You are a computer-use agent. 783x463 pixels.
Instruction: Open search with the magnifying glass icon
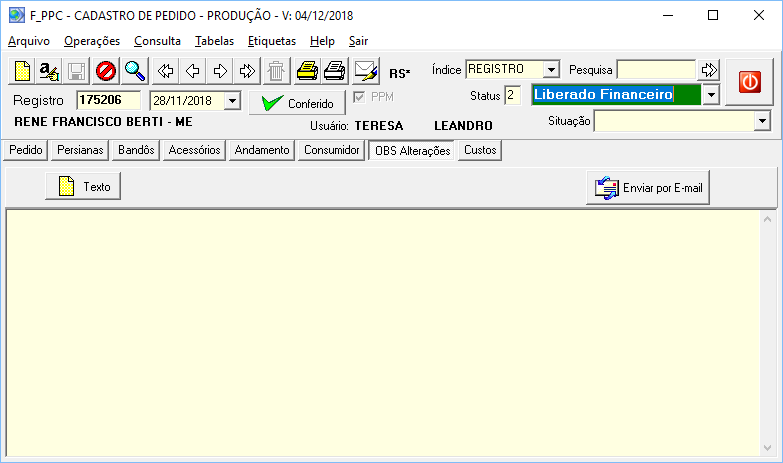pos(135,71)
